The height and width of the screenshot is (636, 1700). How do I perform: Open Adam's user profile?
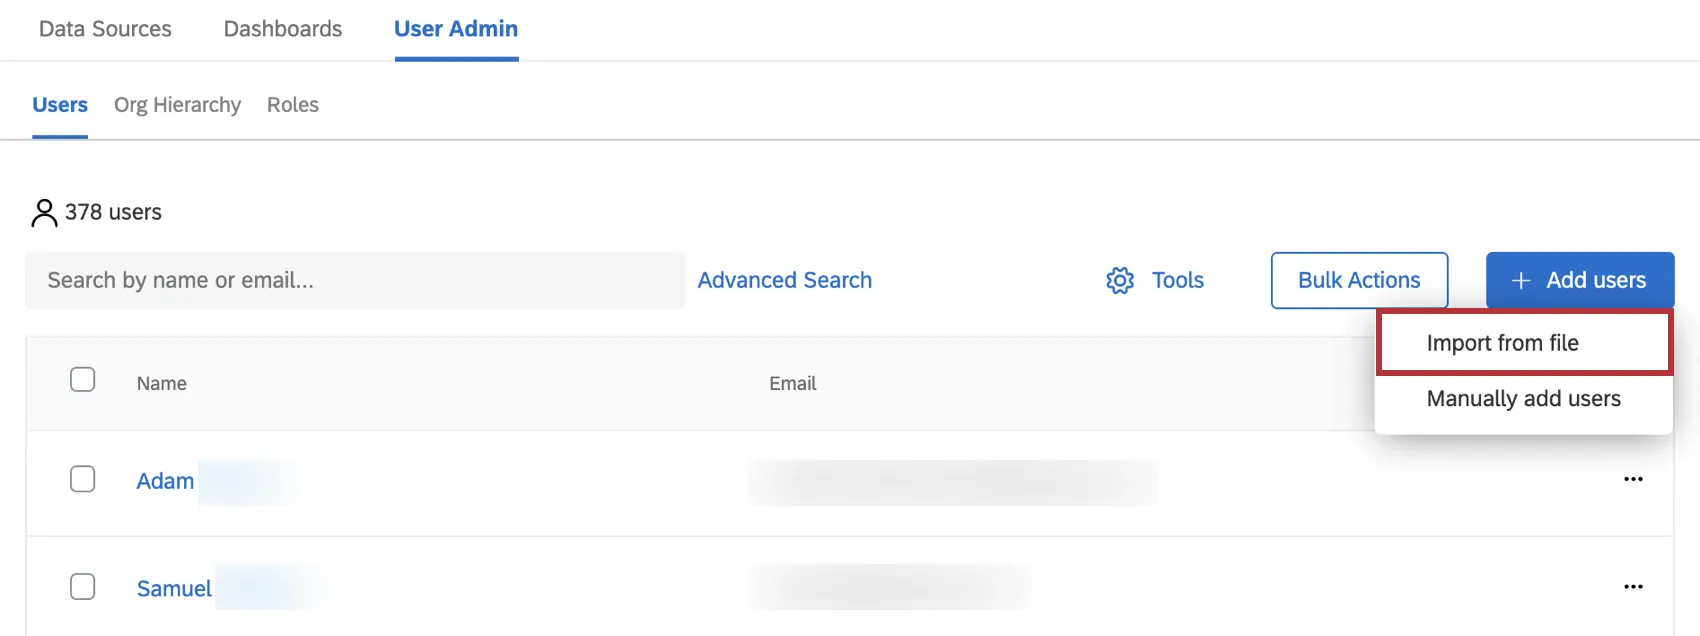click(165, 481)
